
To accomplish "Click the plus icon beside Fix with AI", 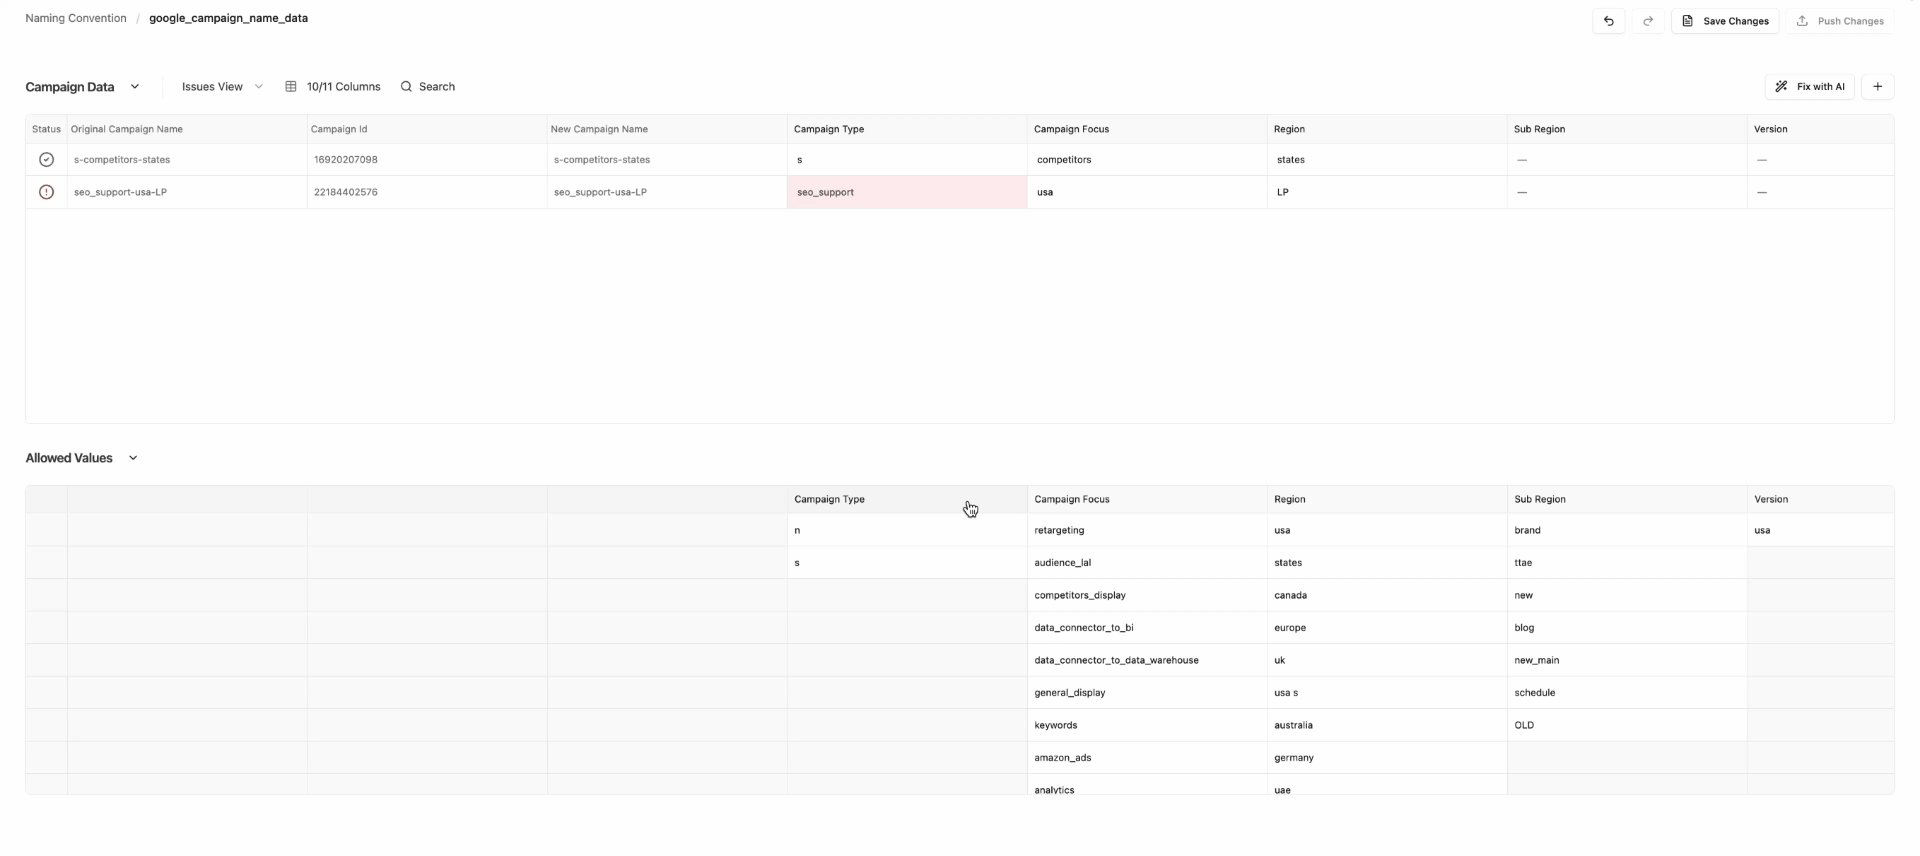I will tap(1877, 87).
